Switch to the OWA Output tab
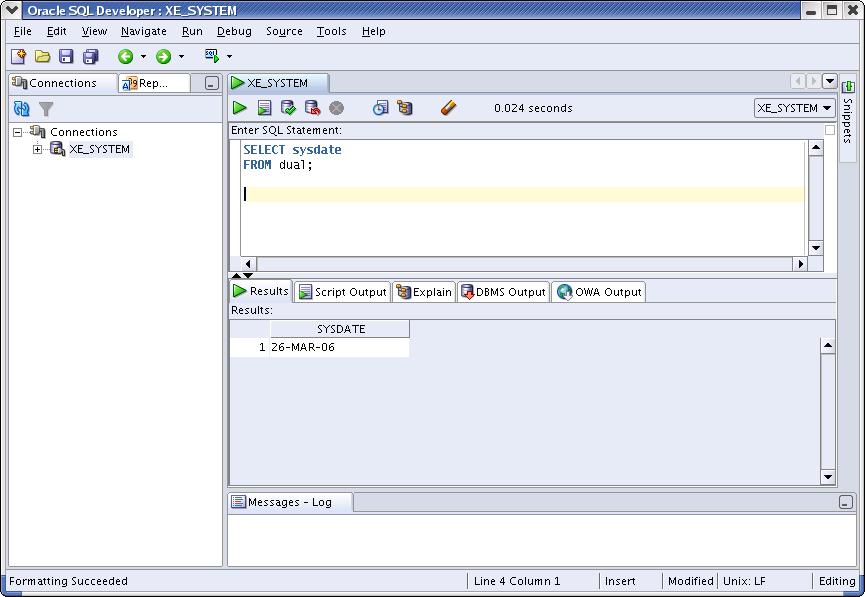This screenshot has height=597, width=865. (599, 292)
